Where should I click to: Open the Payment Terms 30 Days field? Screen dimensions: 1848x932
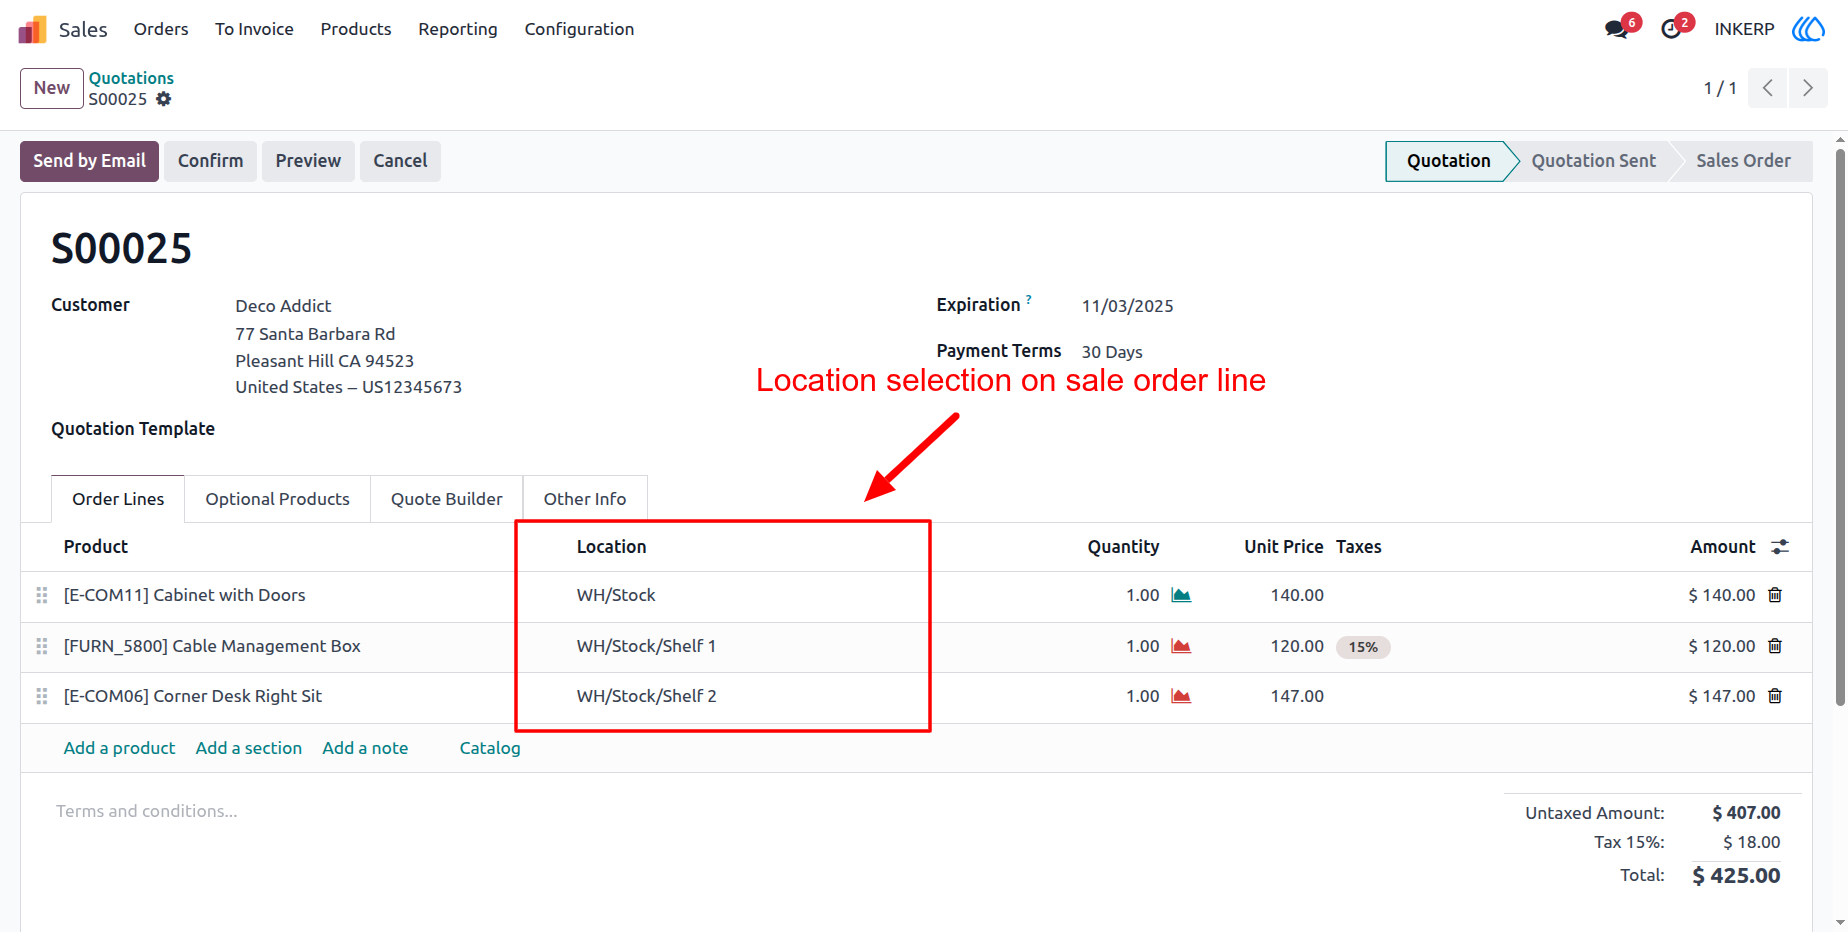[x=1112, y=352]
